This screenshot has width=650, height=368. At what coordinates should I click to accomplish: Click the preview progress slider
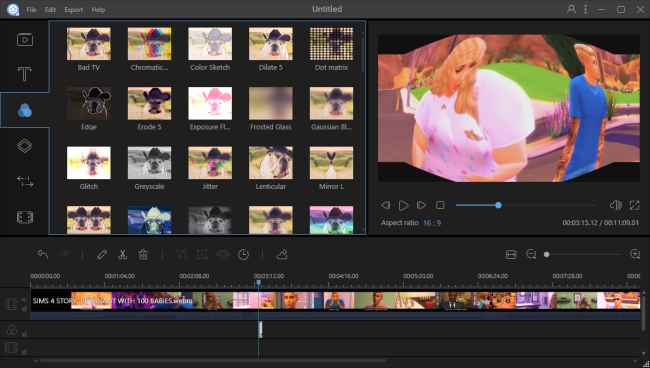pyautogui.click(x=526, y=205)
